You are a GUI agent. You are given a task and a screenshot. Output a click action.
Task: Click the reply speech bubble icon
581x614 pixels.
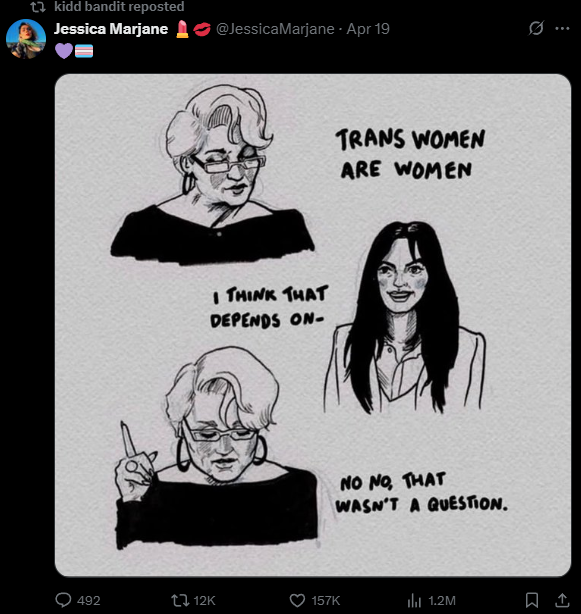[x=63, y=600]
